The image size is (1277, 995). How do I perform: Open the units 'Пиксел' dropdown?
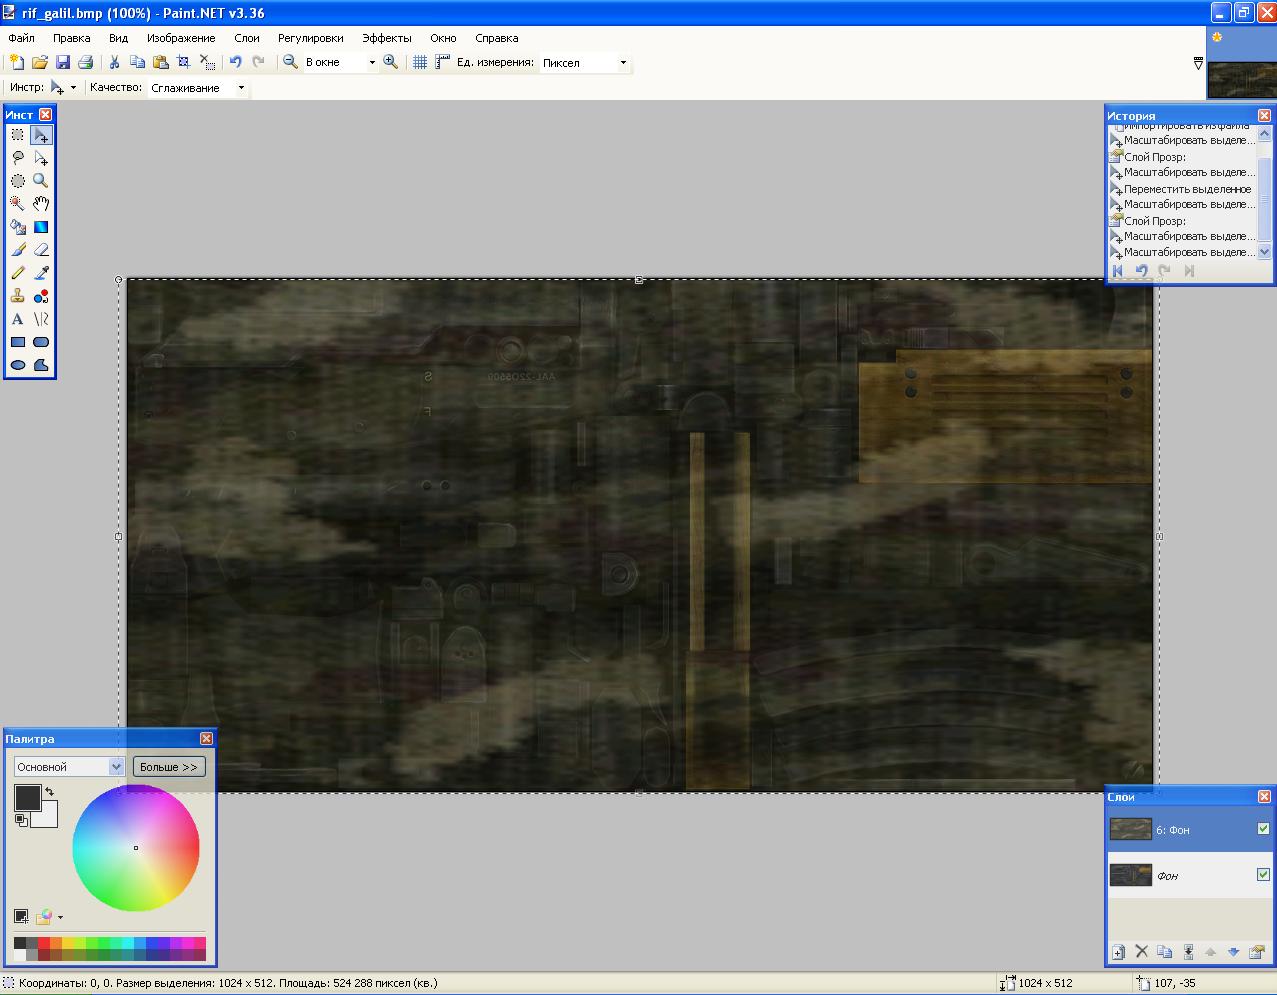click(623, 62)
